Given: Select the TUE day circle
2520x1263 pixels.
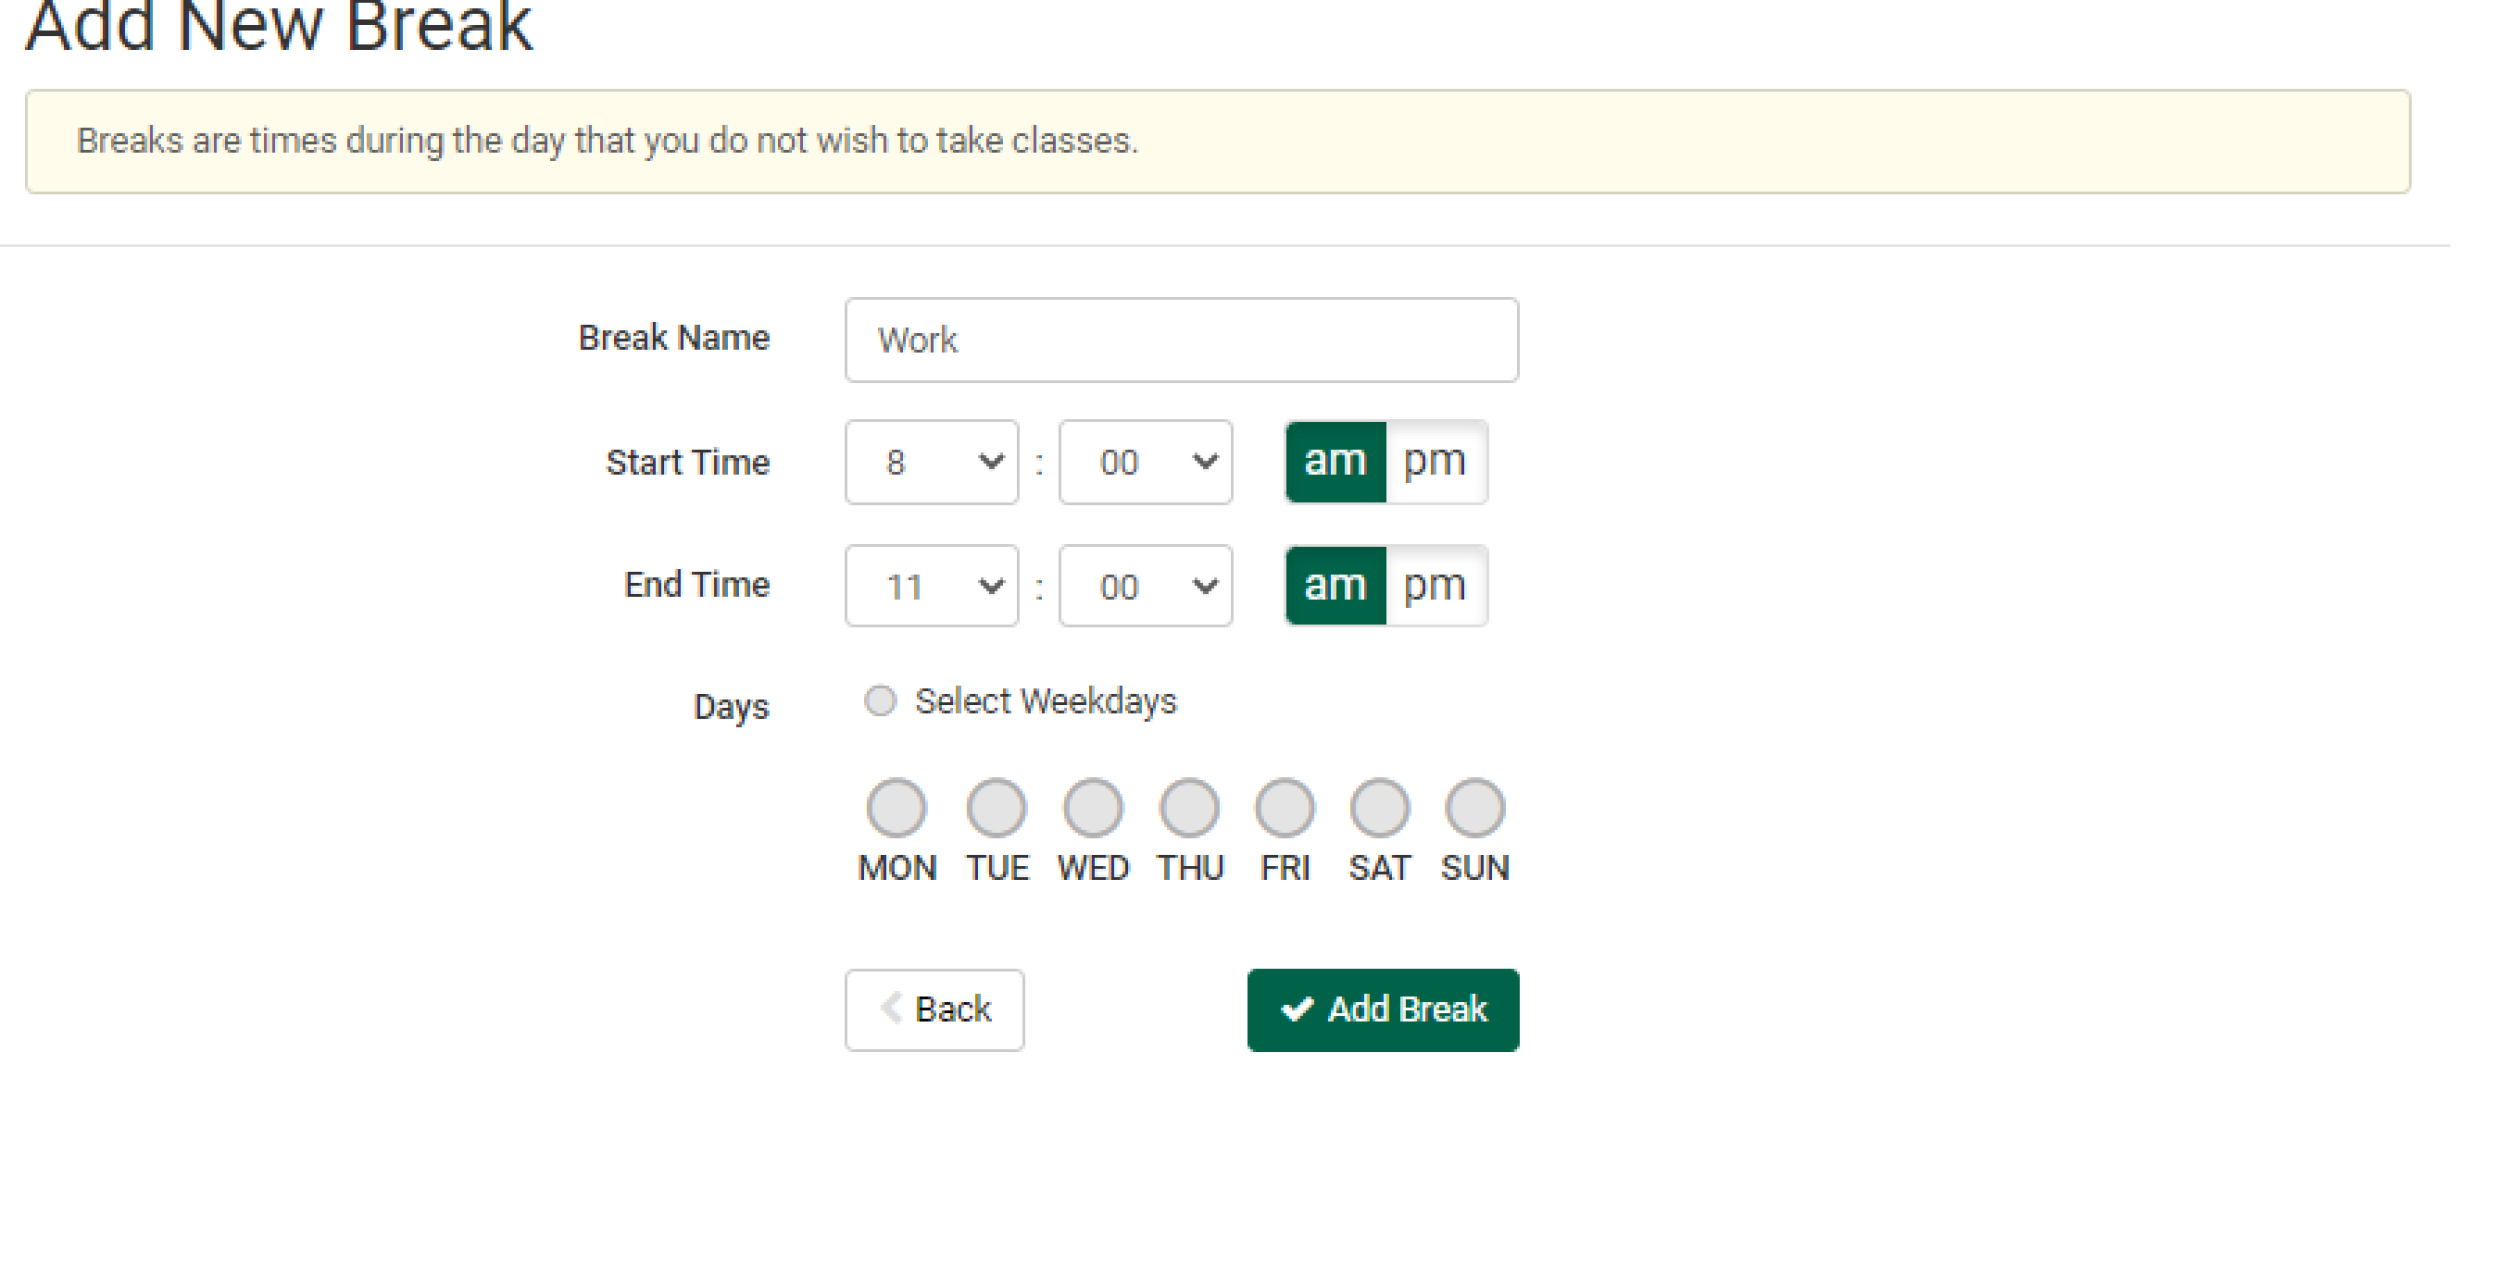Looking at the screenshot, I should pos(996,808).
